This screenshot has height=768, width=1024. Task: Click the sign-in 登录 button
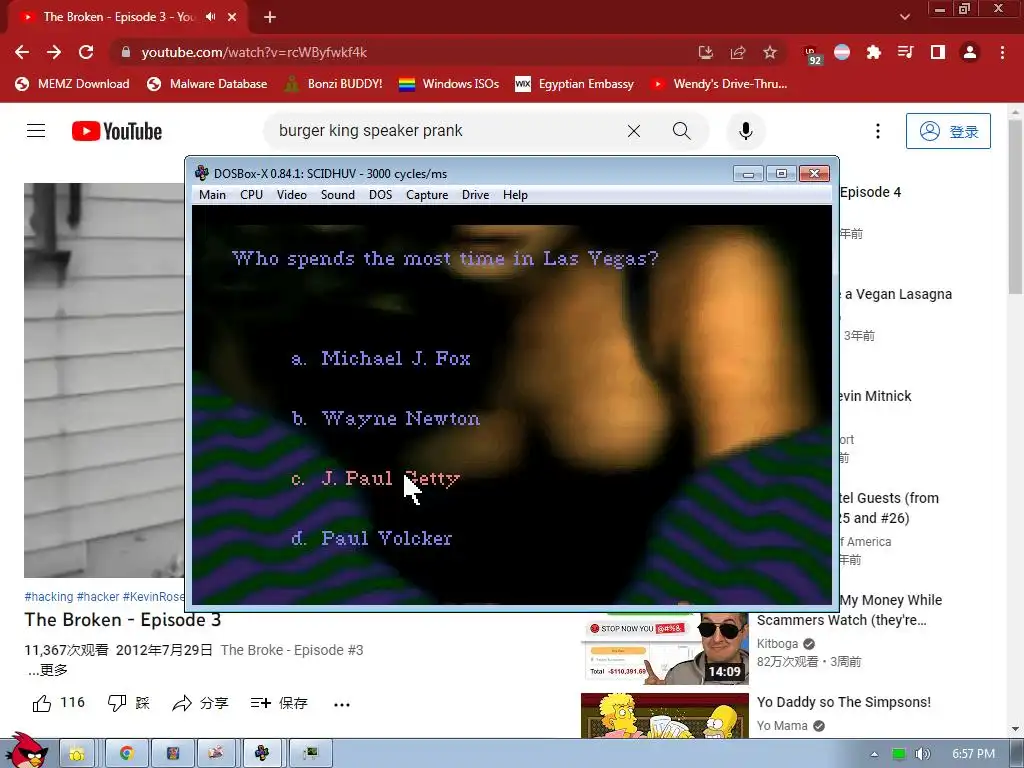948,131
